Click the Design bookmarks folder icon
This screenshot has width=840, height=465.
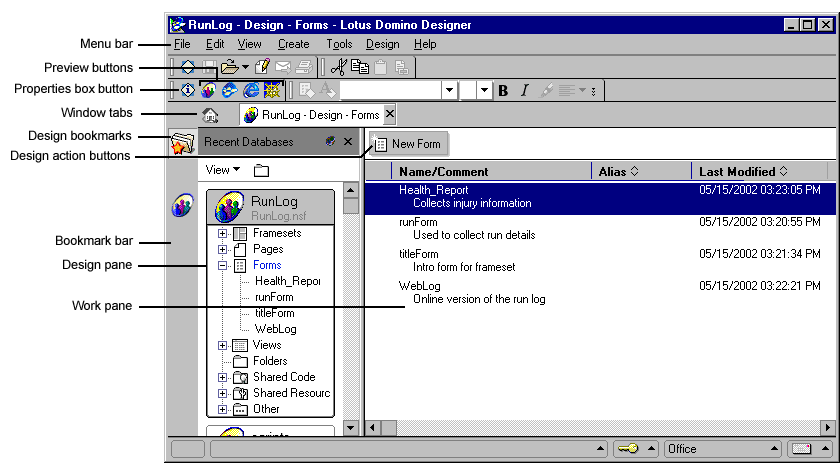click(x=182, y=142)
